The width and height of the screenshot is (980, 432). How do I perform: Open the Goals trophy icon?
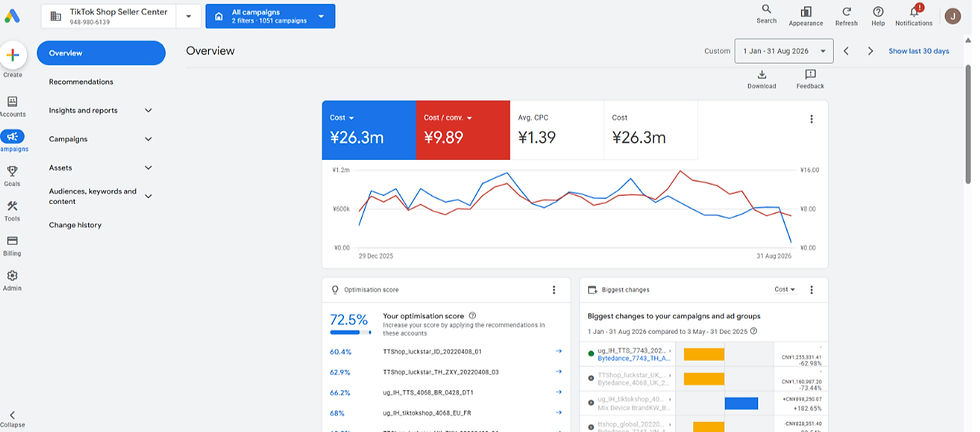tap(12, 171)
